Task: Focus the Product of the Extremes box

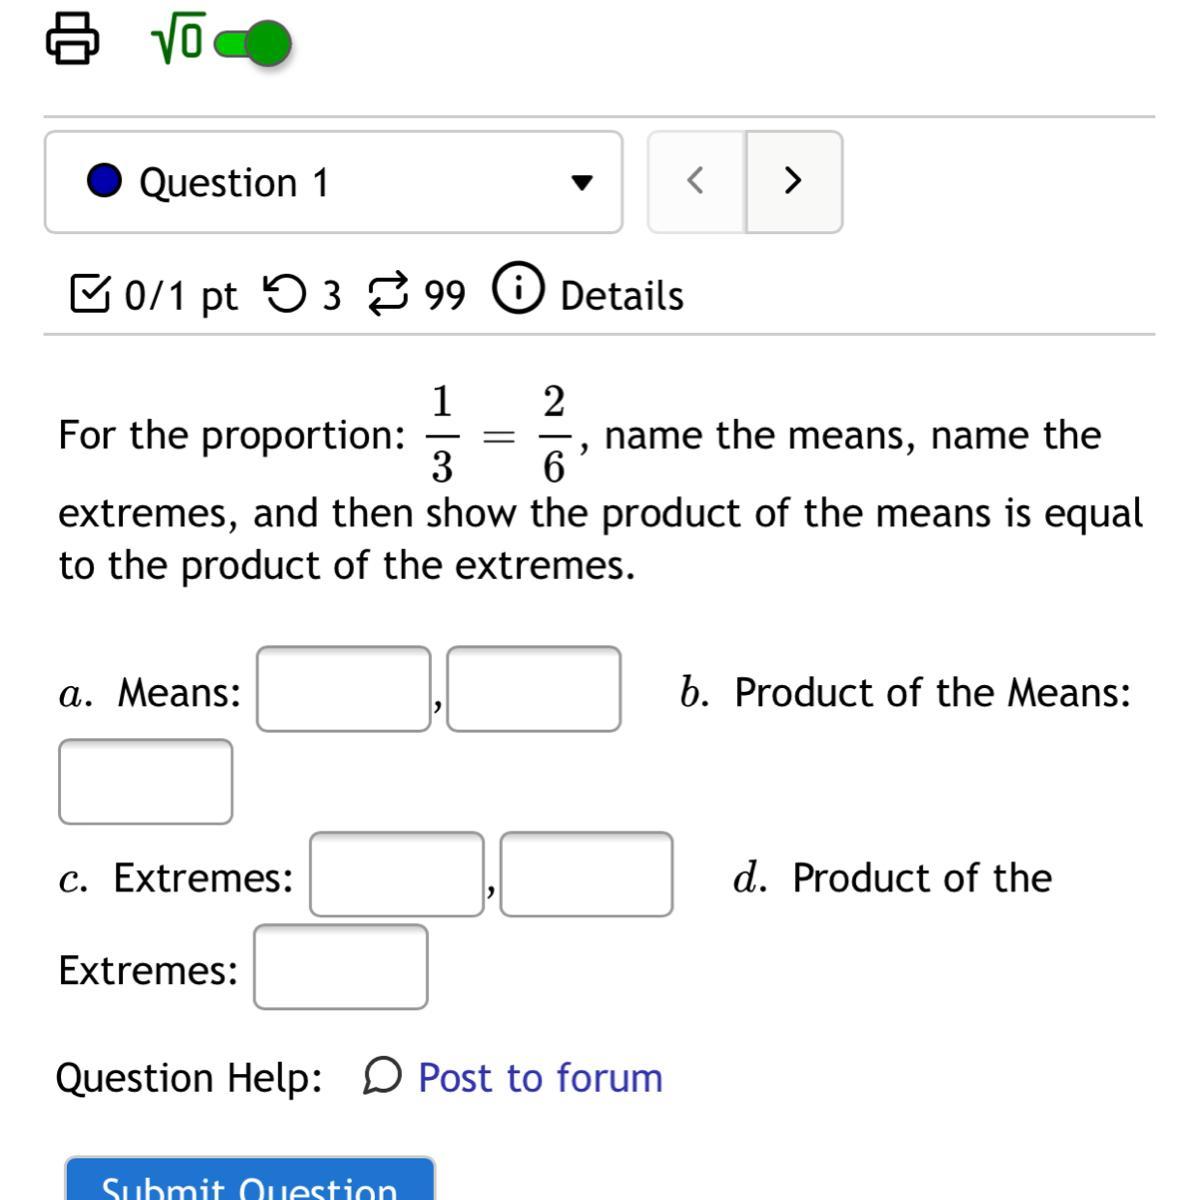Action: (x=340, y=967)
